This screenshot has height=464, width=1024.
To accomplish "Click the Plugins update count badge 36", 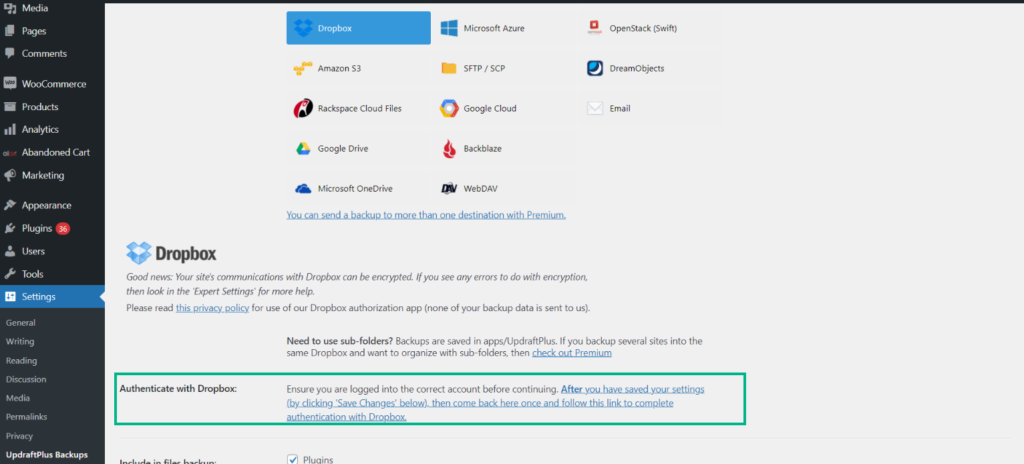I will pos(63,229).
